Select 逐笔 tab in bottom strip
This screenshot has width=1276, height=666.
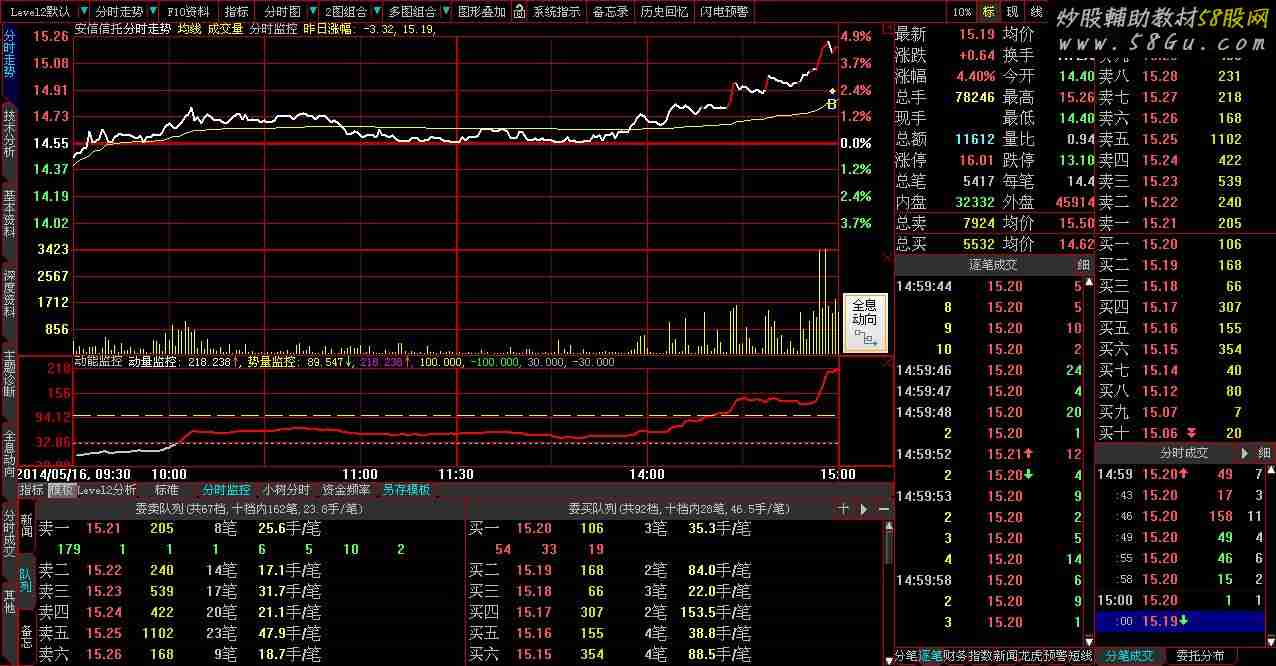(x=930, y=657)
